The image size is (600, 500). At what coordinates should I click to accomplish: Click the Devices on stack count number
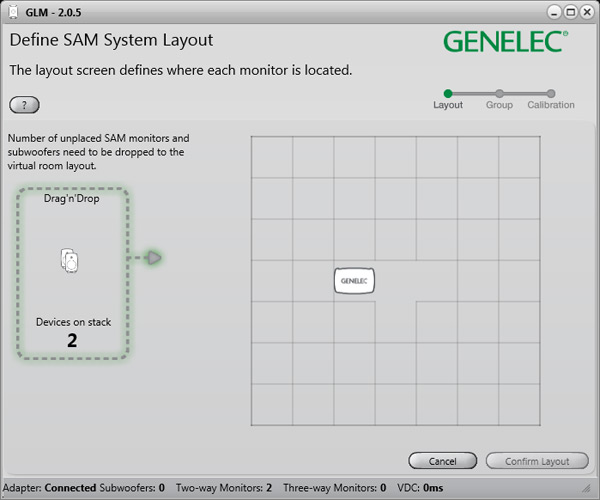click(x=72, y=340)
